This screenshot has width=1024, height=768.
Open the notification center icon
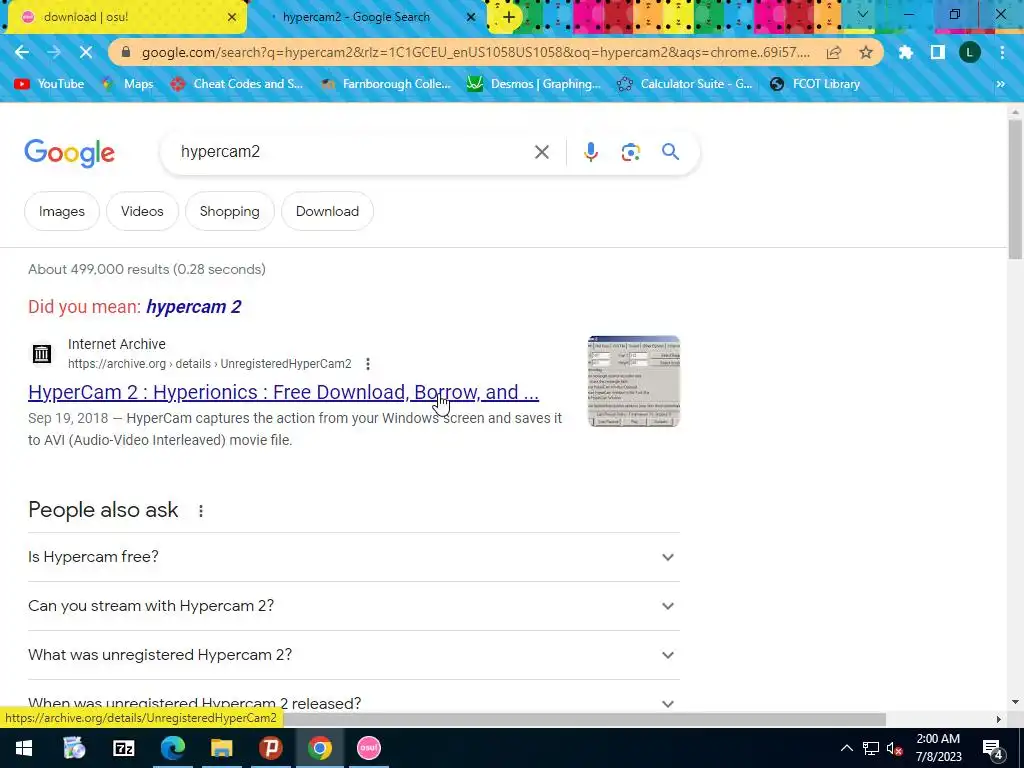point(993,749)
